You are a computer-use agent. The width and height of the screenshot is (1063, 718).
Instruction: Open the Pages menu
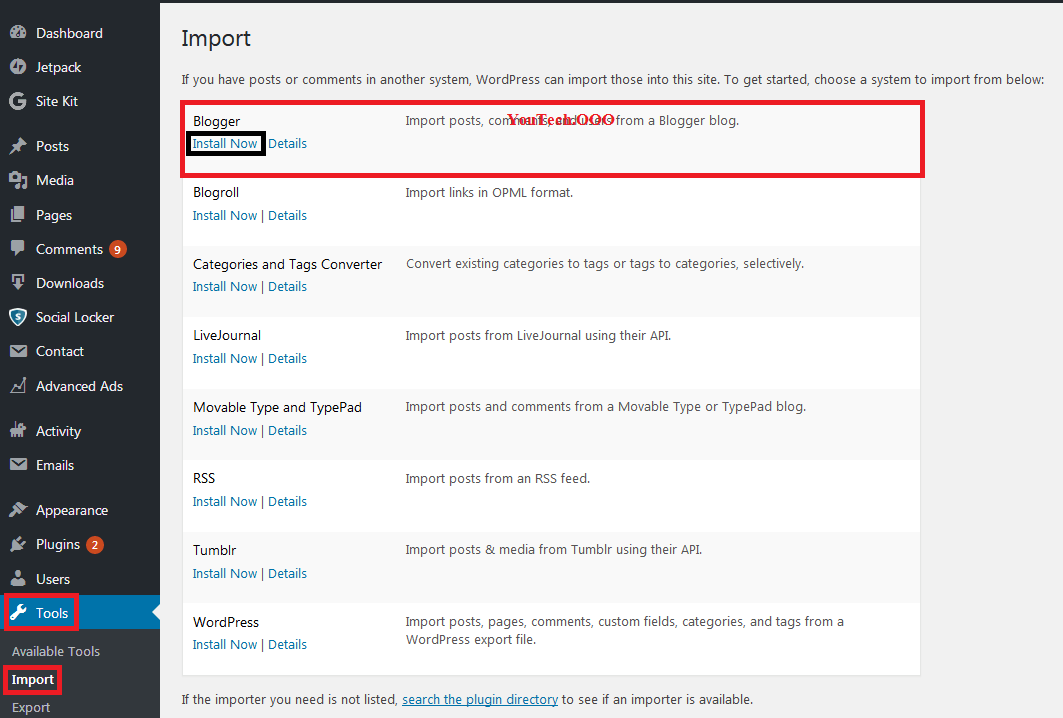54,215
